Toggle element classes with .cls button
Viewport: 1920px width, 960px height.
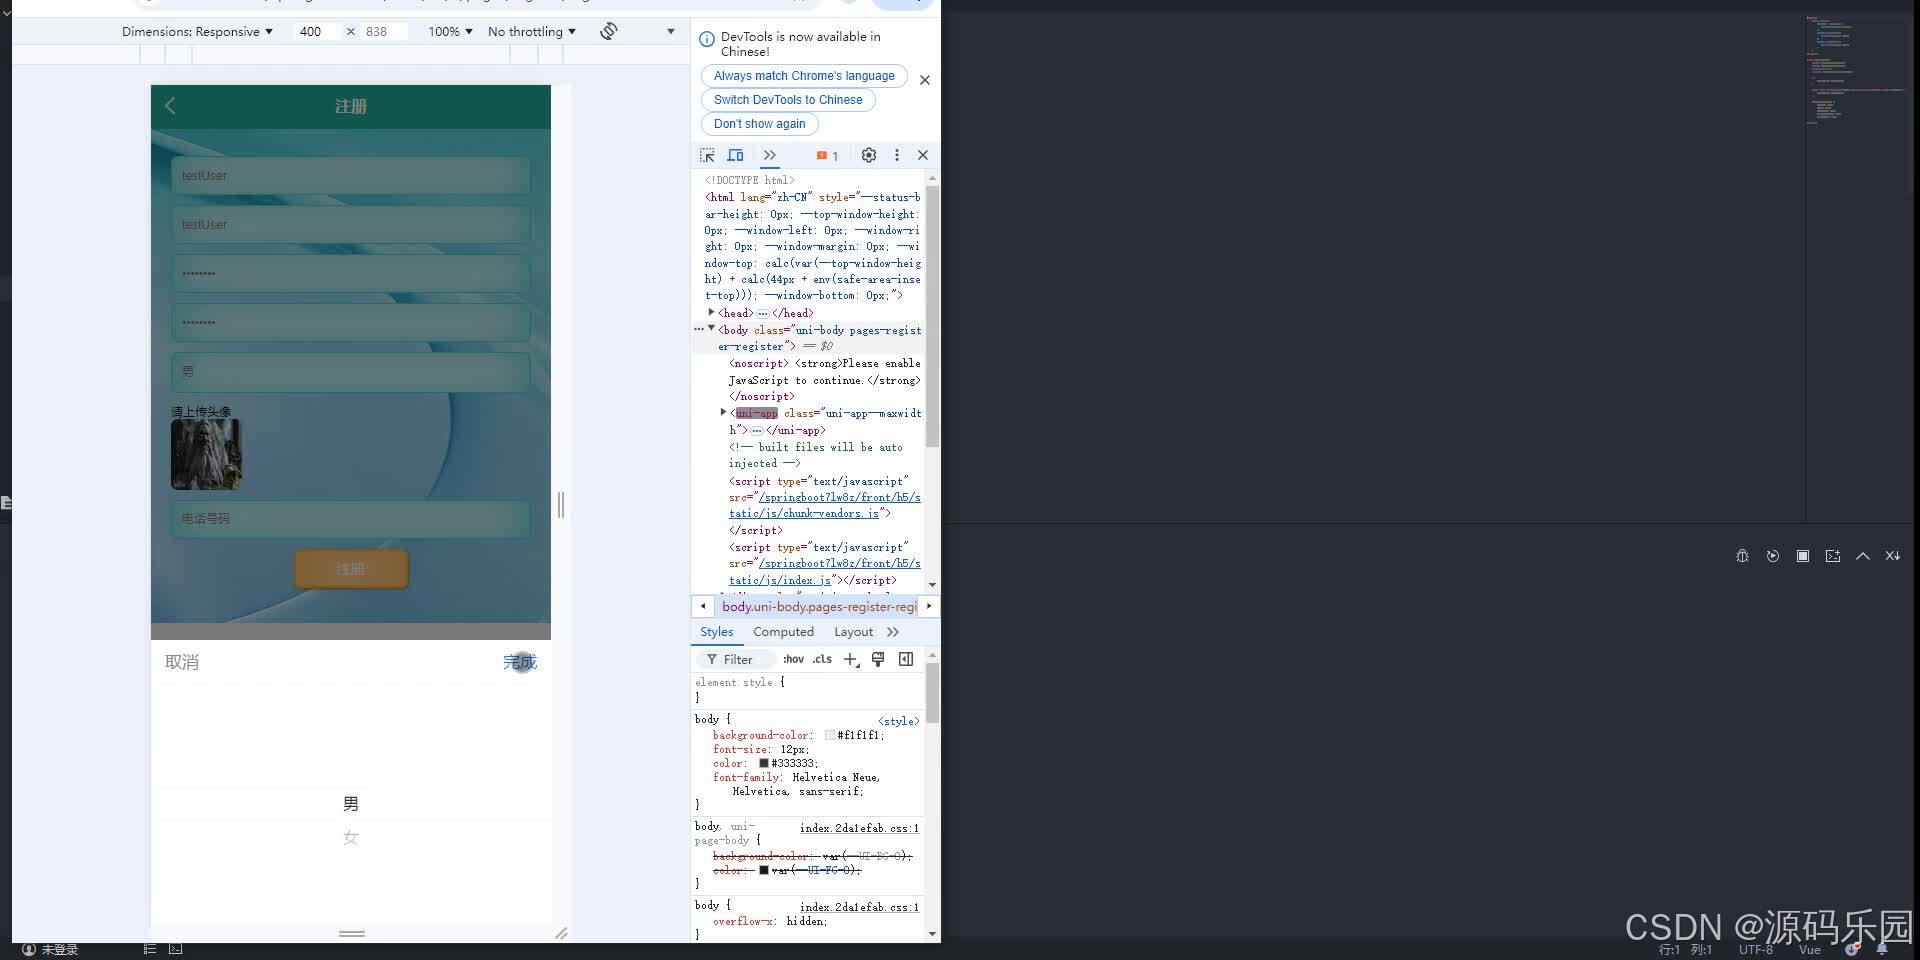point(821,659)
